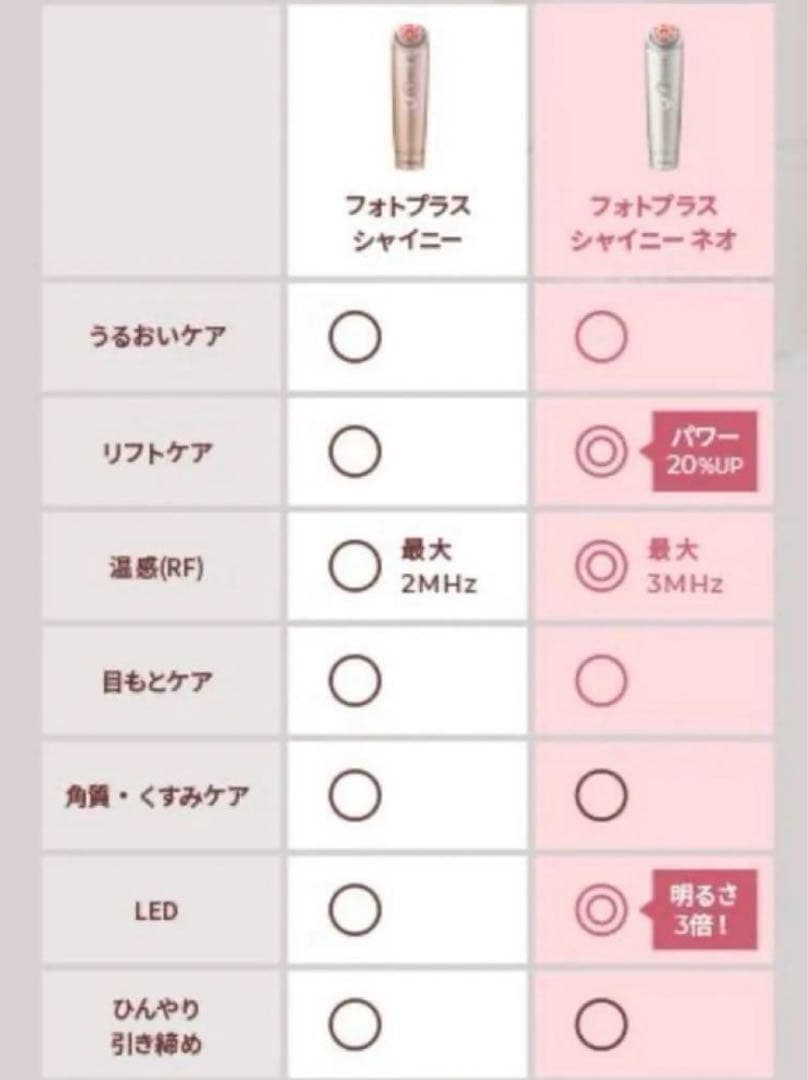Click the double circle beside 最大 3MHz
808x1080 pixels.
(x=601, y=567)
